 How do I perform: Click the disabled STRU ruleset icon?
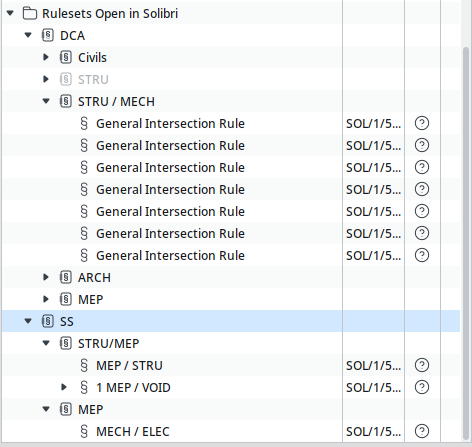click(66, 79)
